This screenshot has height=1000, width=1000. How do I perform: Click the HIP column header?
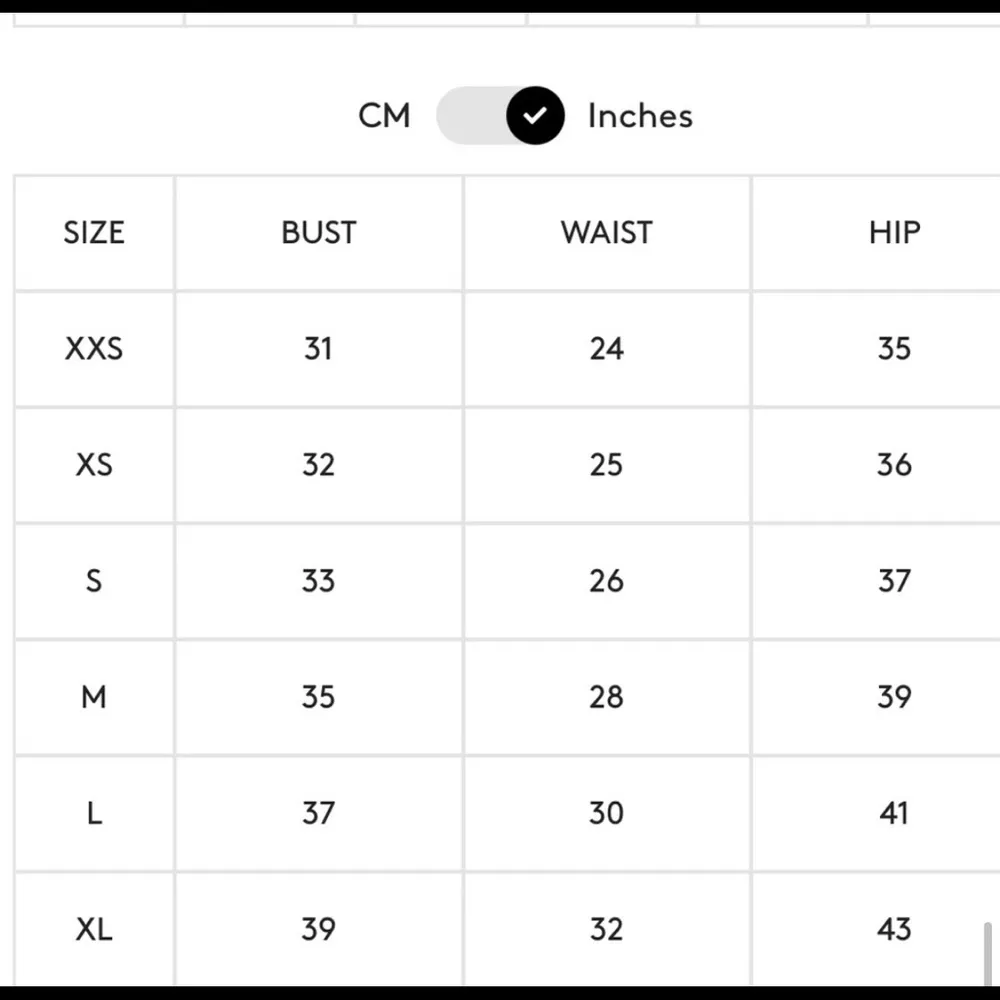tap(894, 233)
